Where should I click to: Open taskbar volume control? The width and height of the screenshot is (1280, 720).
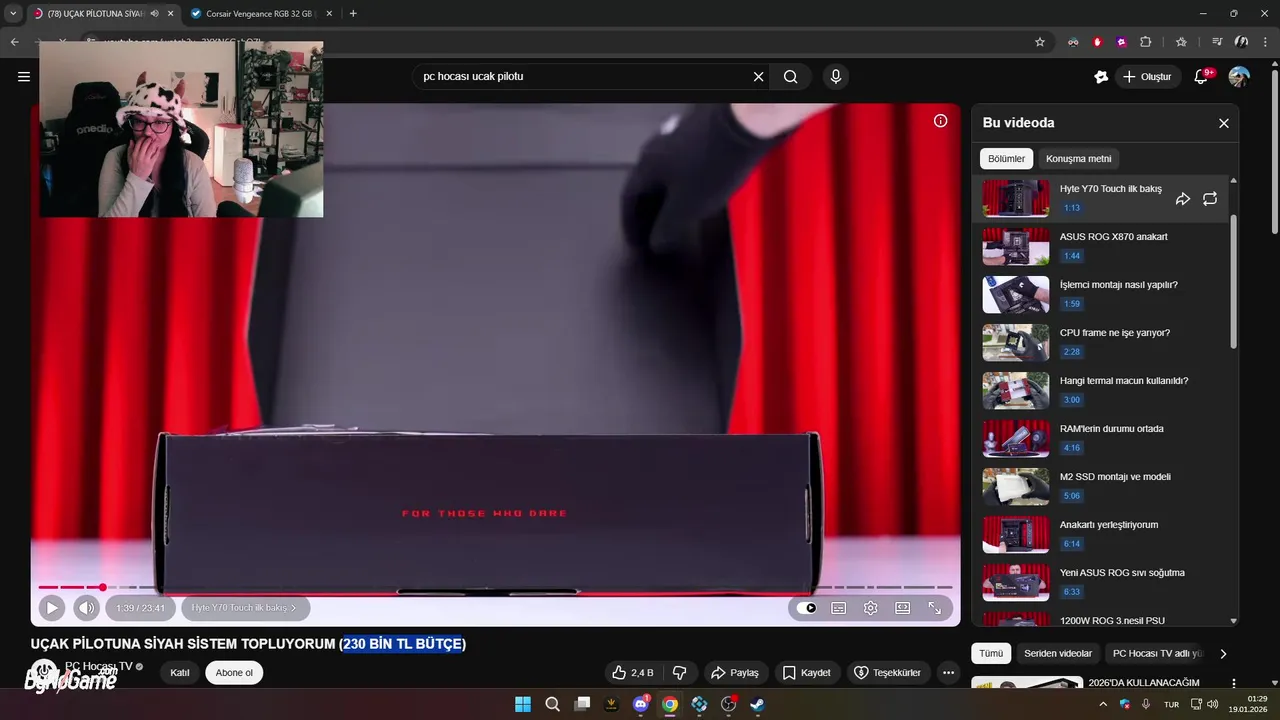point(1212,704)
